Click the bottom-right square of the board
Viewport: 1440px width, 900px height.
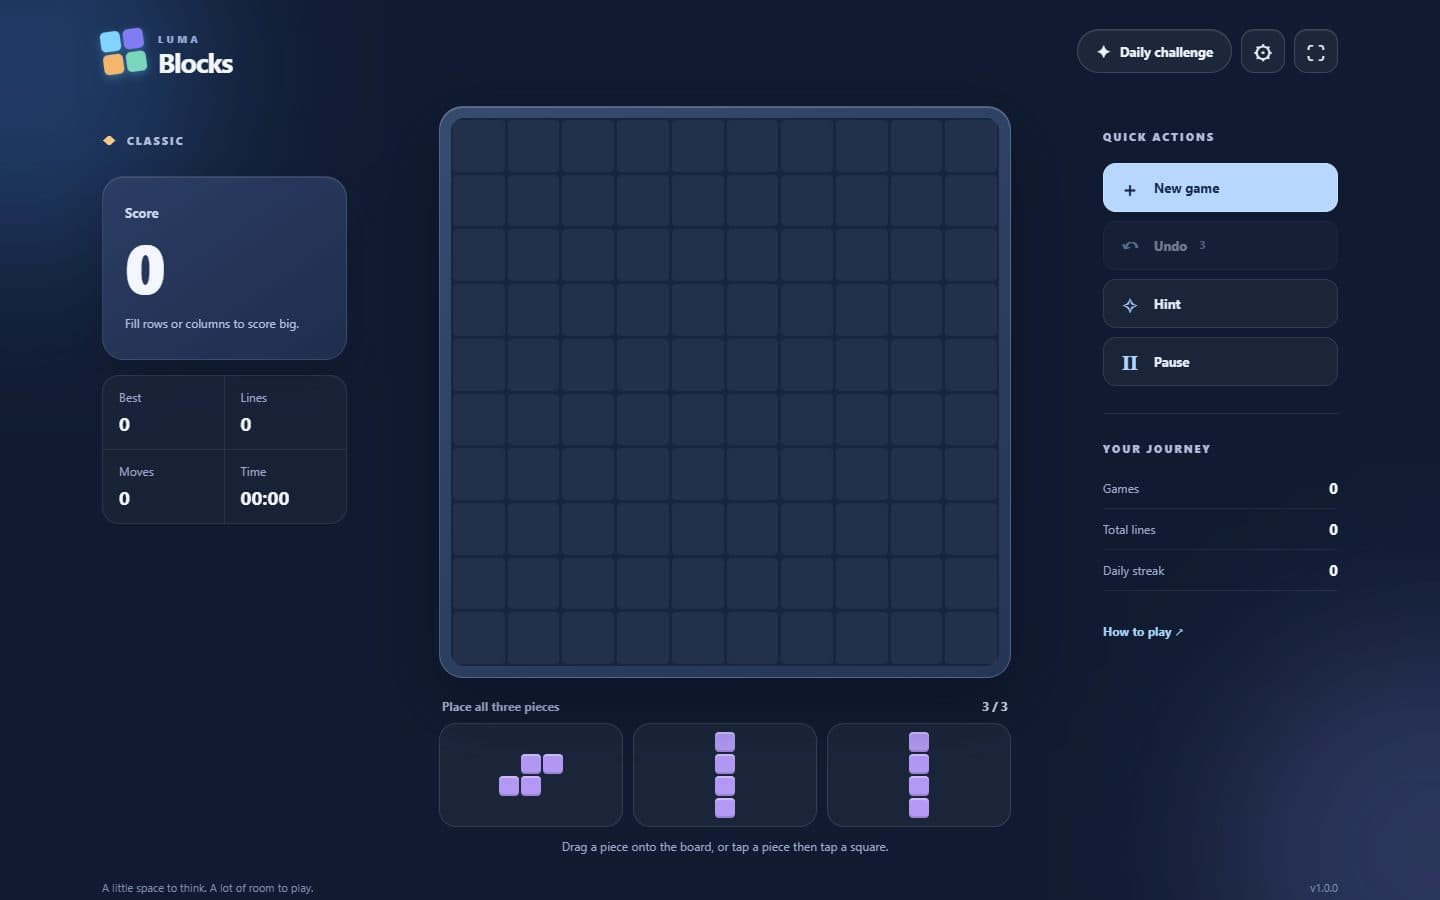[971, 638]
